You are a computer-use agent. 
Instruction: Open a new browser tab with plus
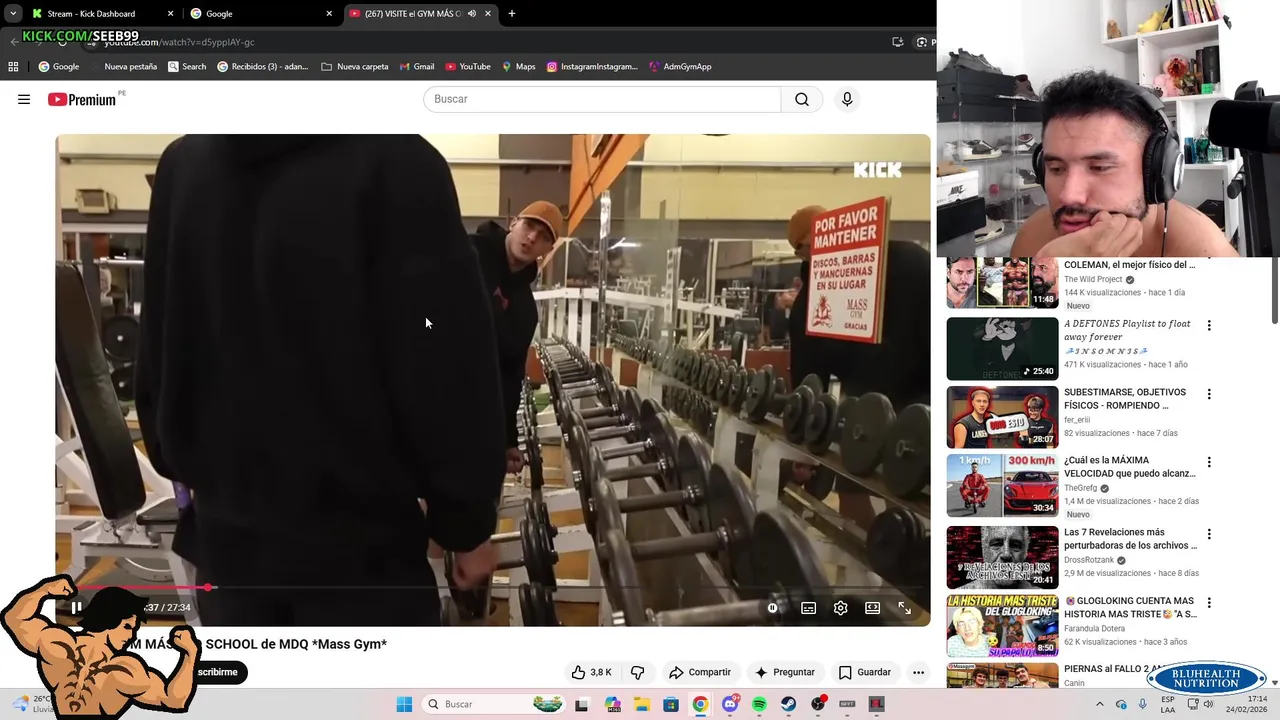[x=512, y=14]
